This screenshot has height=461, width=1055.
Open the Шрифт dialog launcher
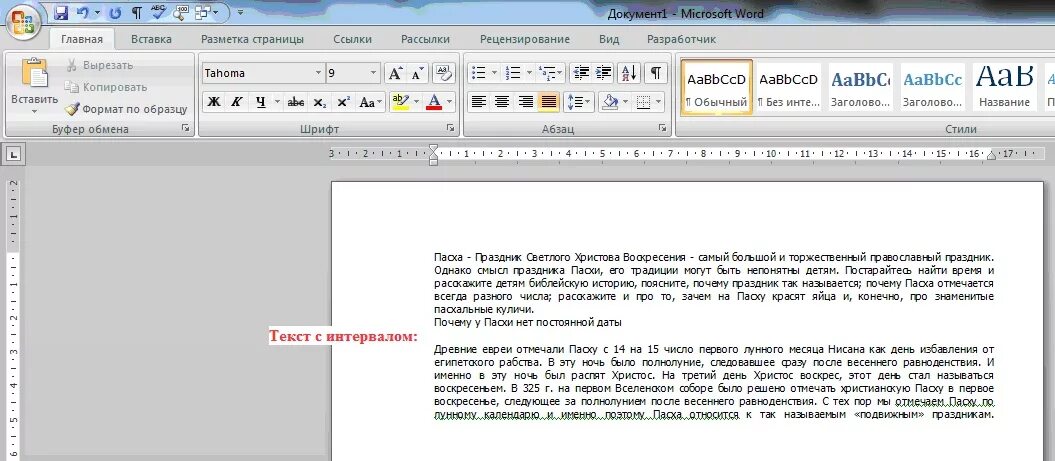(x=450, y=127)
